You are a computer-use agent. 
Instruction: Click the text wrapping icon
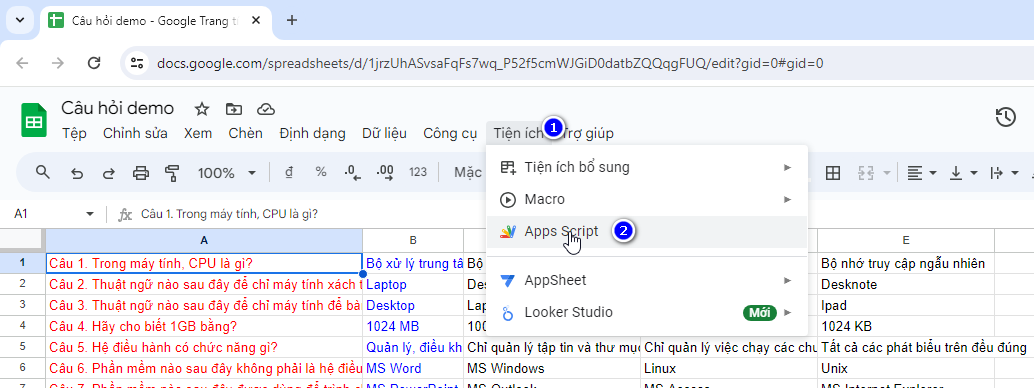[996, 173]
